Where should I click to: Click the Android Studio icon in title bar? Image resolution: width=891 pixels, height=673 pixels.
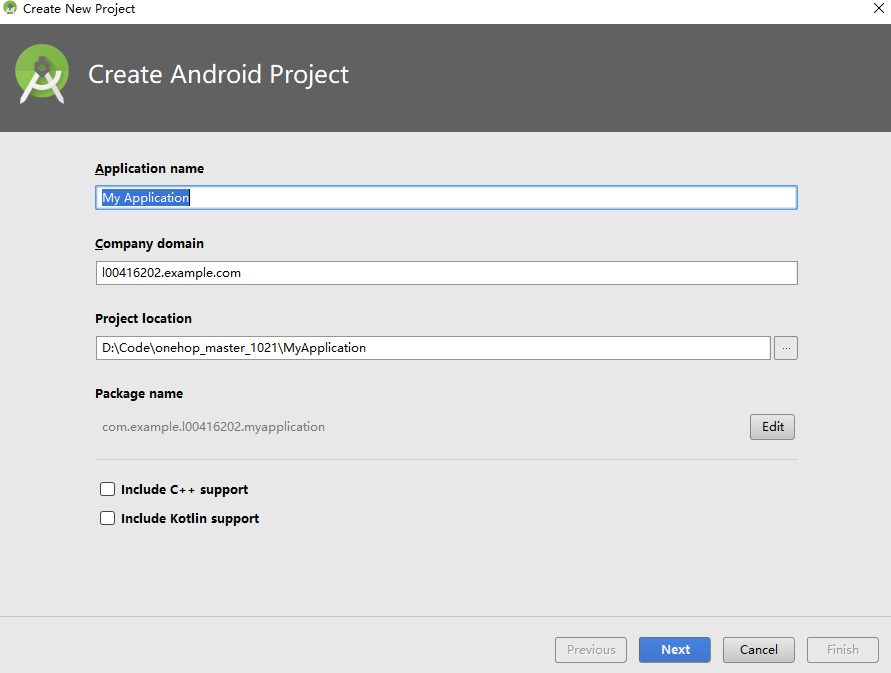[x=10, y=9]
